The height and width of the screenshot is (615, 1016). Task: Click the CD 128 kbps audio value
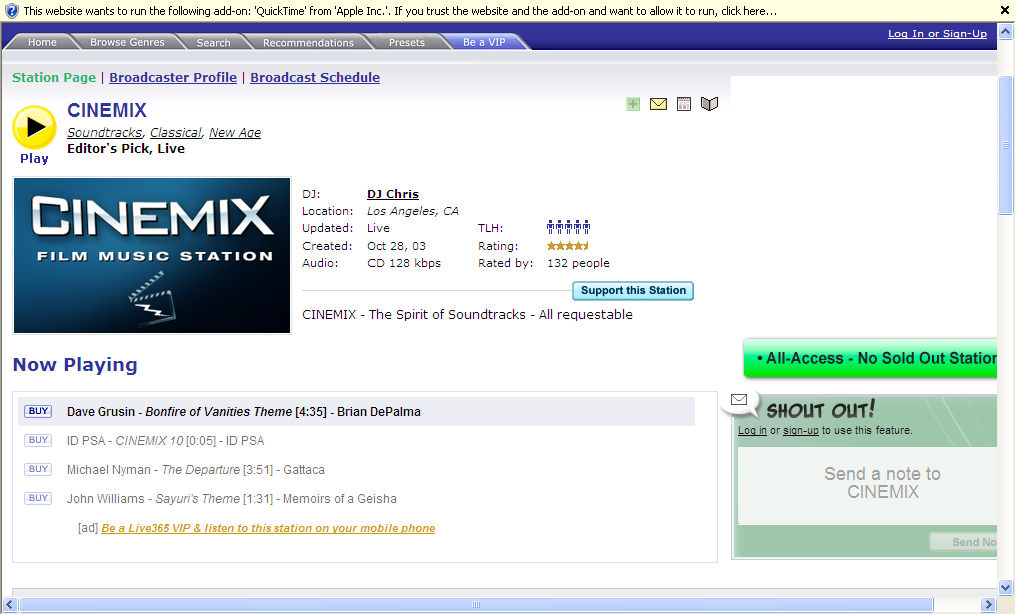[x=404, y=263]
